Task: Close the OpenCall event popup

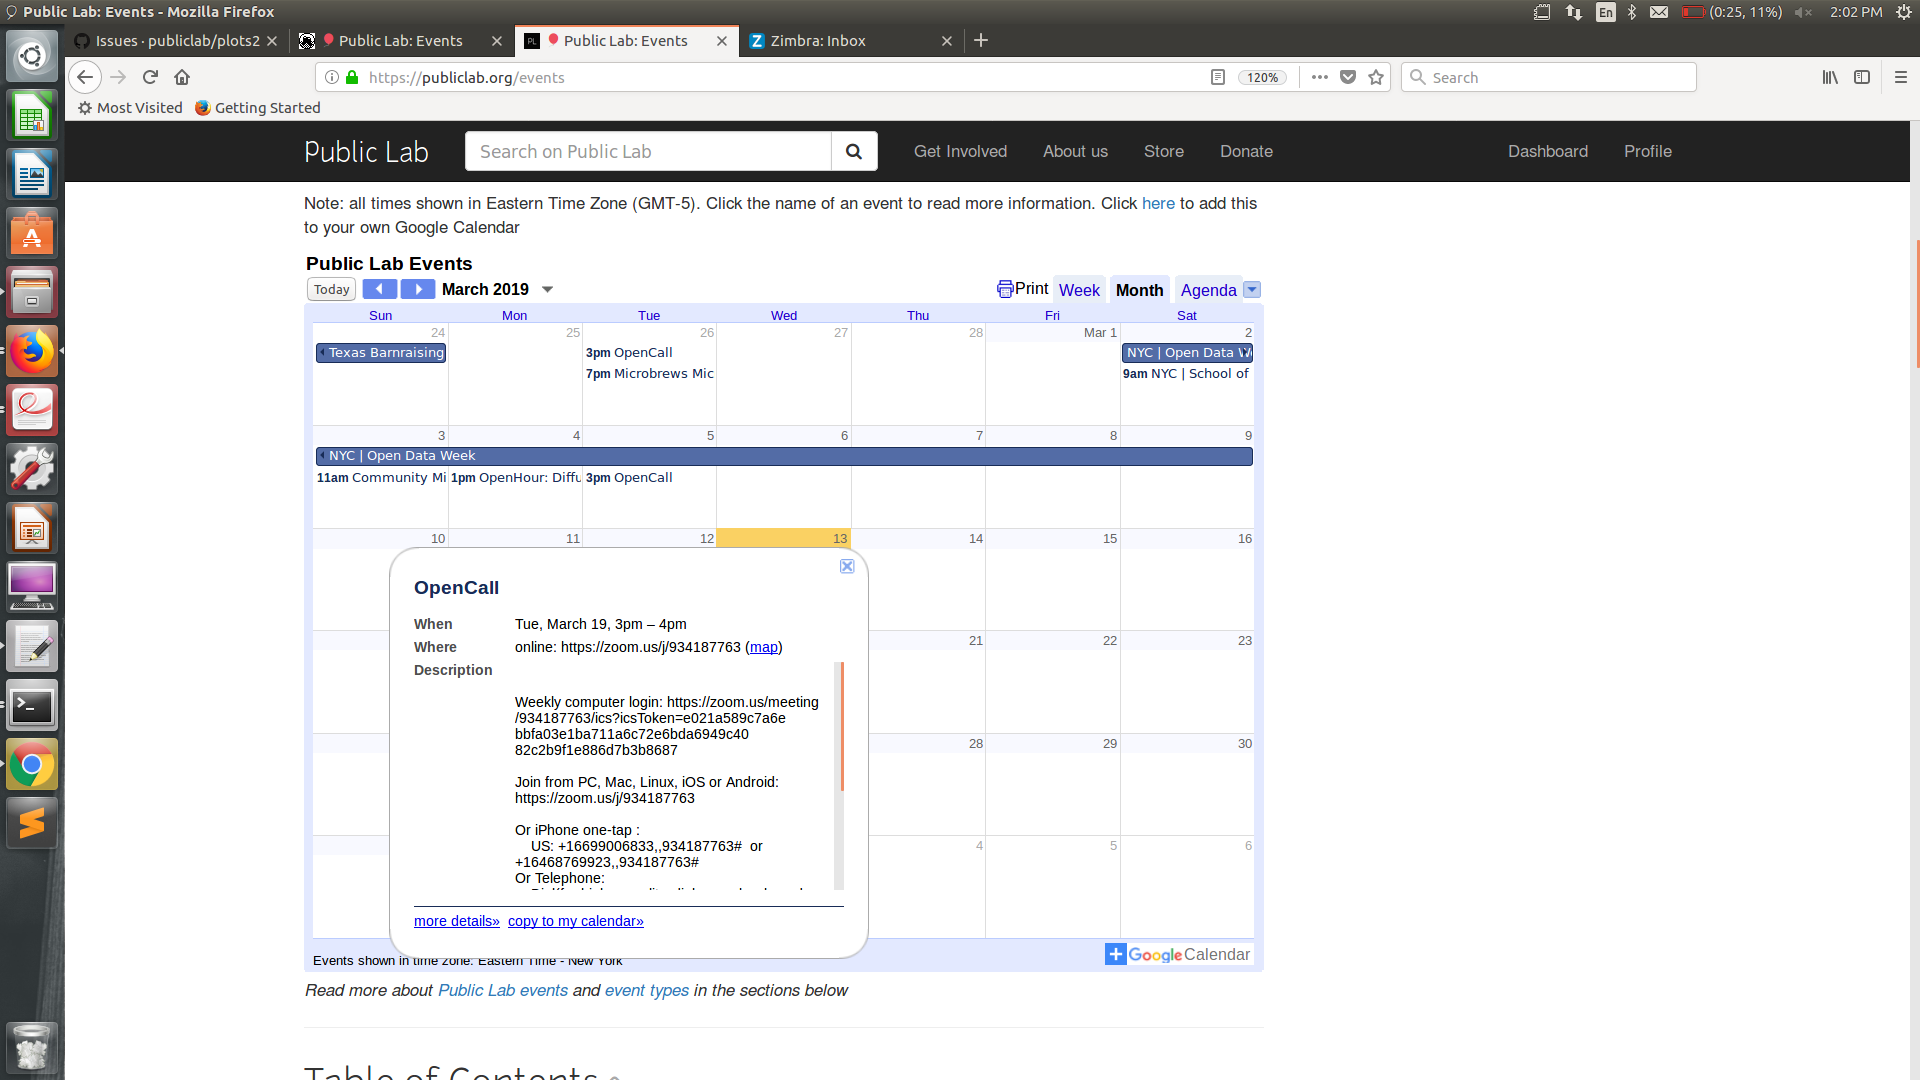Action: tap(847, 566)
